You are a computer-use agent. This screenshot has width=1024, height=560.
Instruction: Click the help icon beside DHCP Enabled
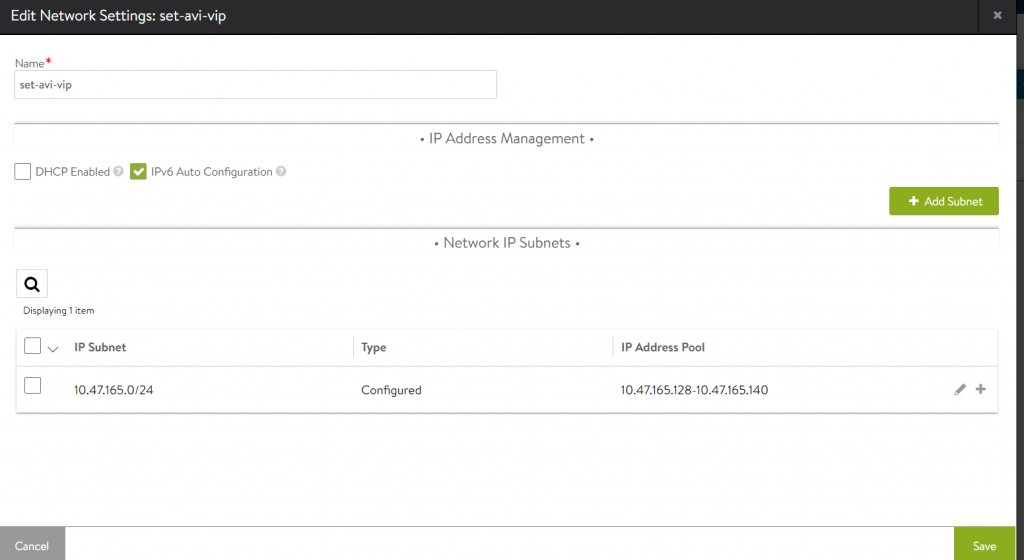tap(118, 172)
